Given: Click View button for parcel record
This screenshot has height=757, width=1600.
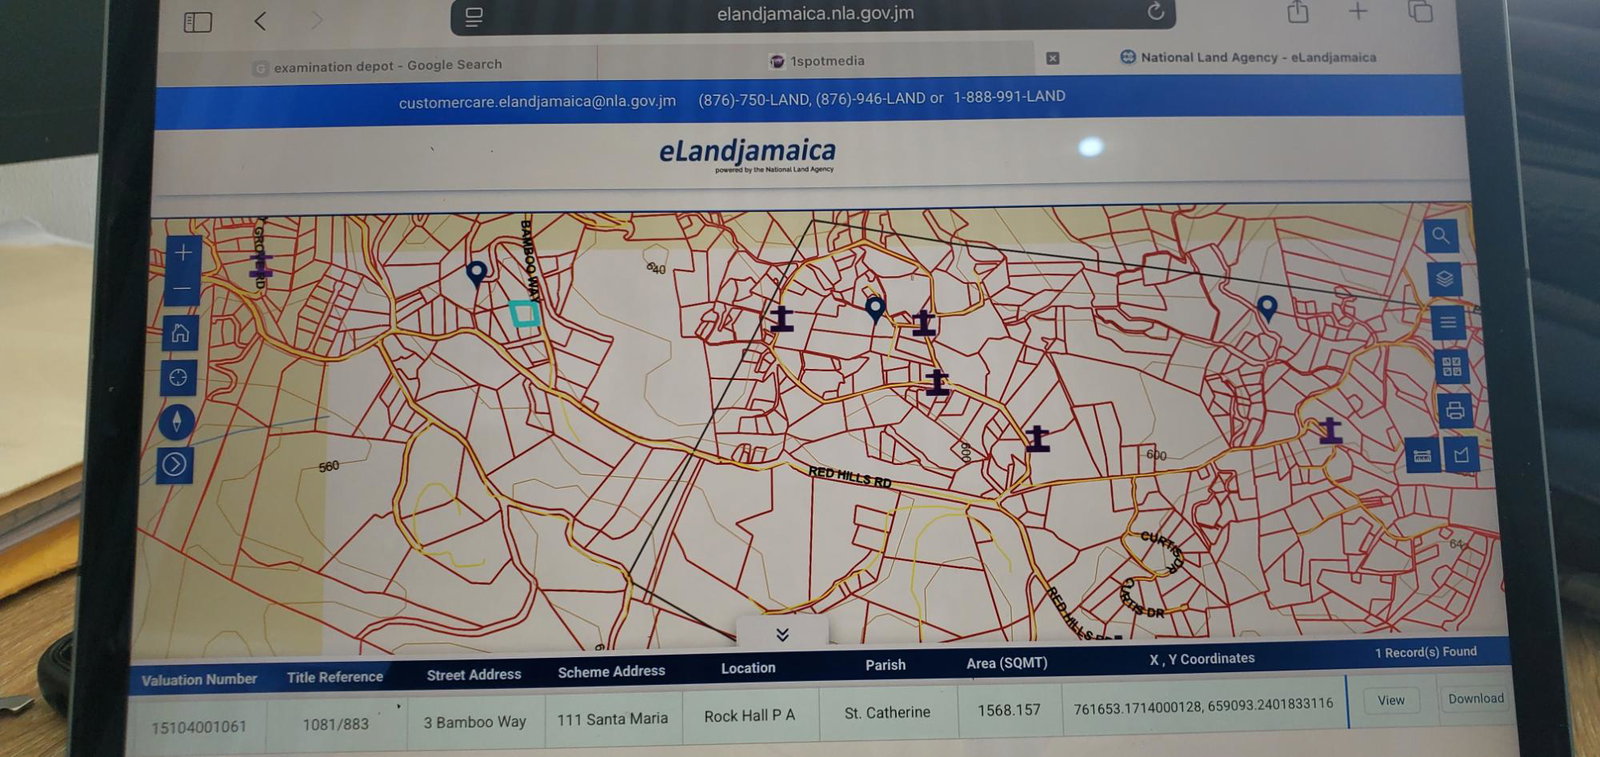Looking at the screenshot, I should point(1391,701).
